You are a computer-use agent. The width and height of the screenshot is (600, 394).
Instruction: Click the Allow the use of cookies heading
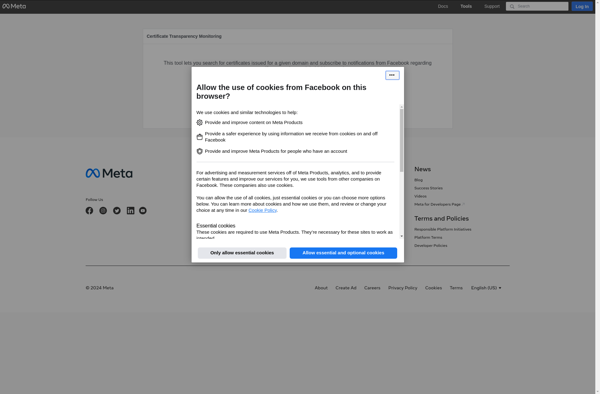tap(281, 92)
